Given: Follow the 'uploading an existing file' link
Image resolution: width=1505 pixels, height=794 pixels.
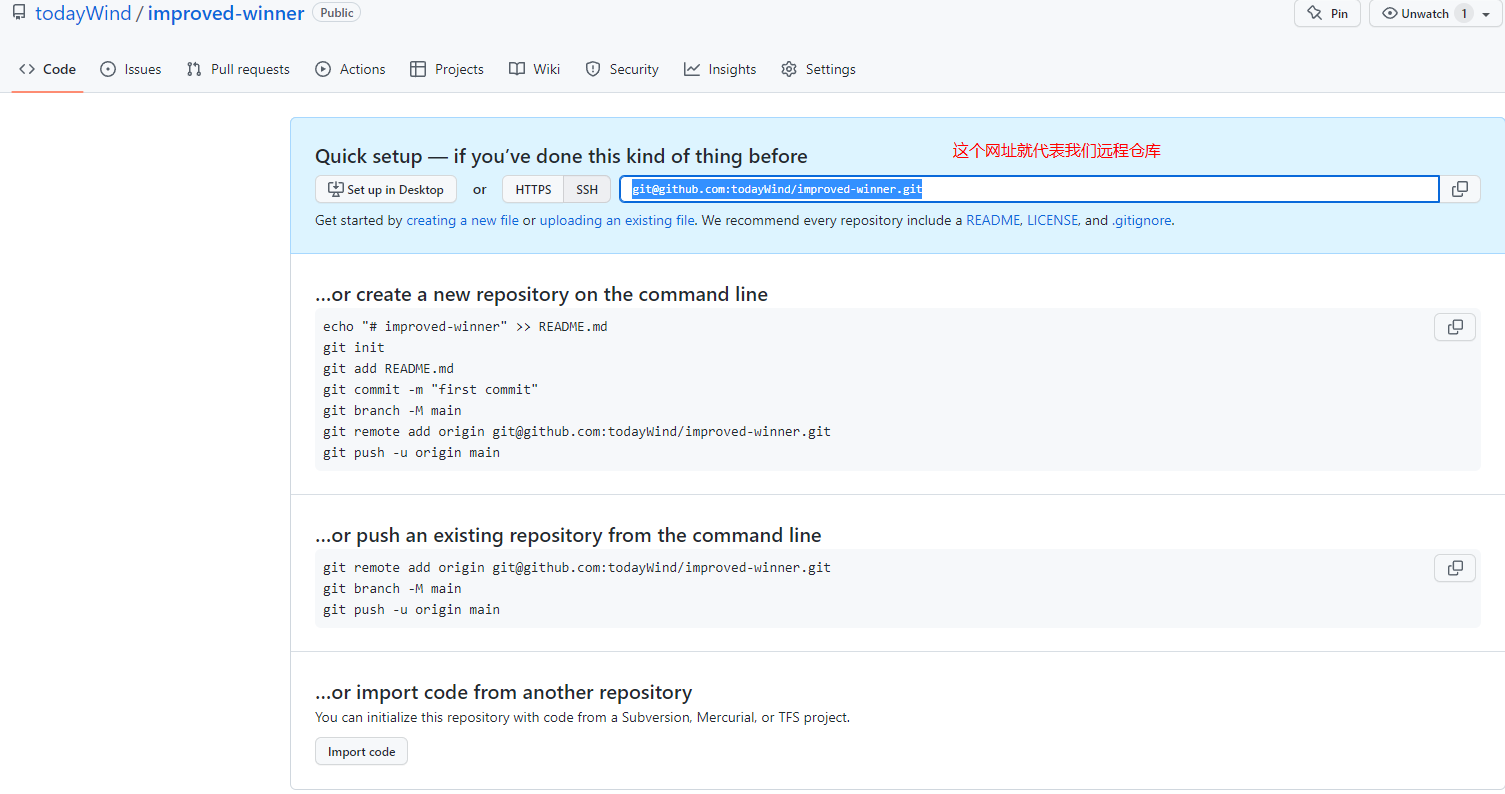Looking at the screenshot, I should point(617,220).
